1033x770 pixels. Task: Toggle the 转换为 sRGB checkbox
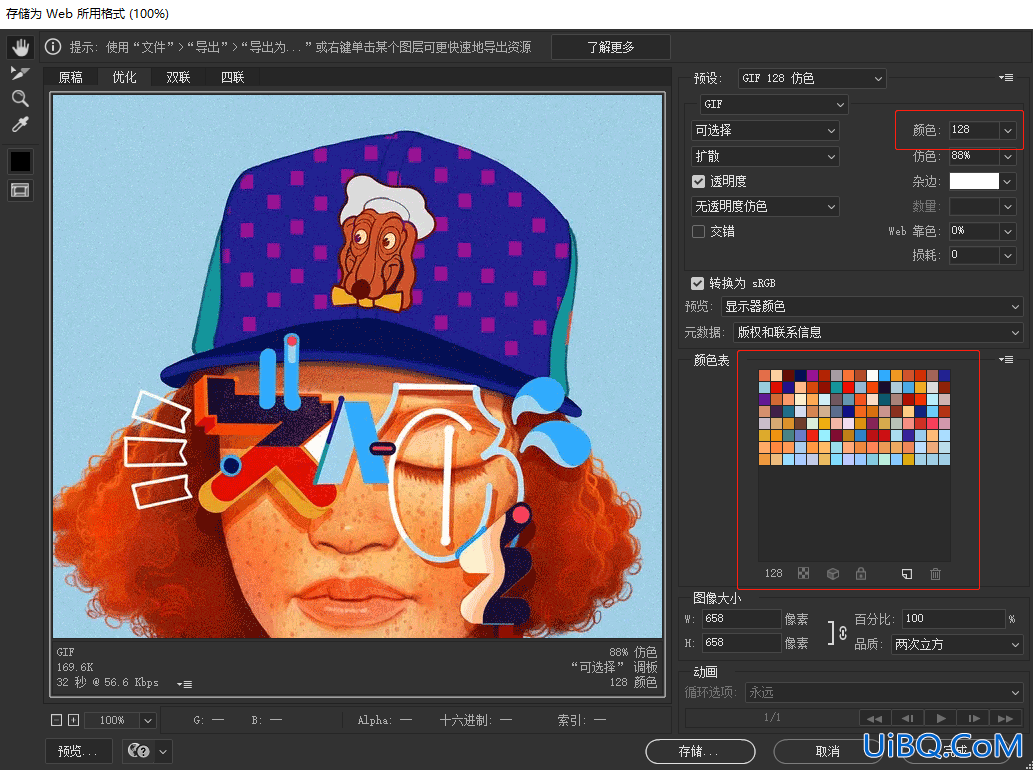(x=697, y=283)
